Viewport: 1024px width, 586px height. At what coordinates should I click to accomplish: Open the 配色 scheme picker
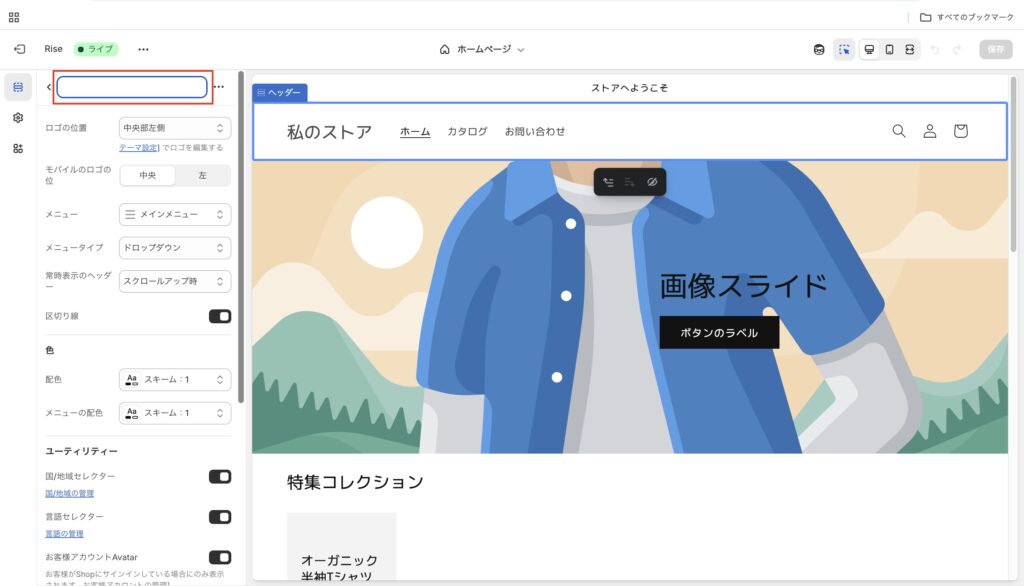175,380
